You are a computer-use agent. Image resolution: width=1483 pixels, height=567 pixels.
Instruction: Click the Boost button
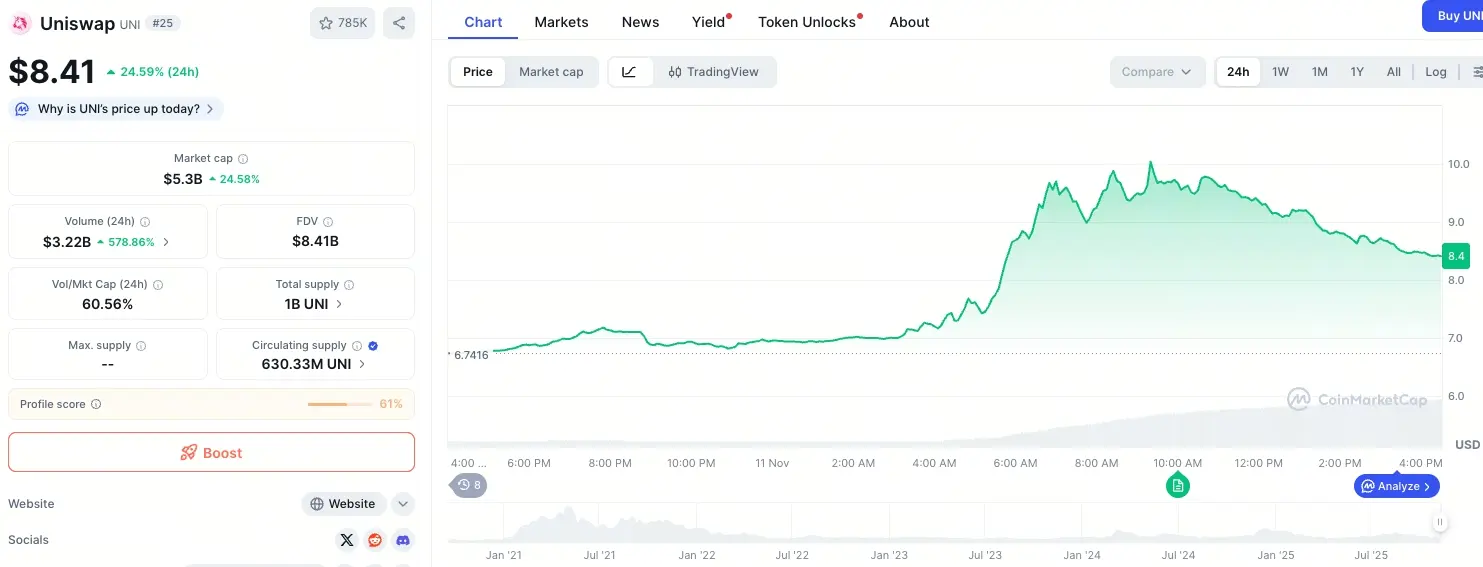[211, 452]
